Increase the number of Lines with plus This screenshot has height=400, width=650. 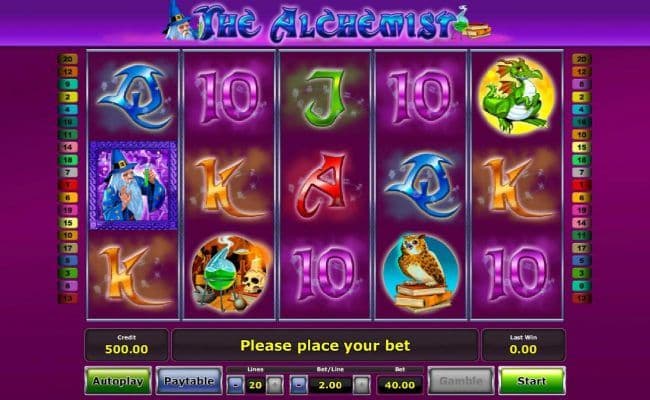274,385
